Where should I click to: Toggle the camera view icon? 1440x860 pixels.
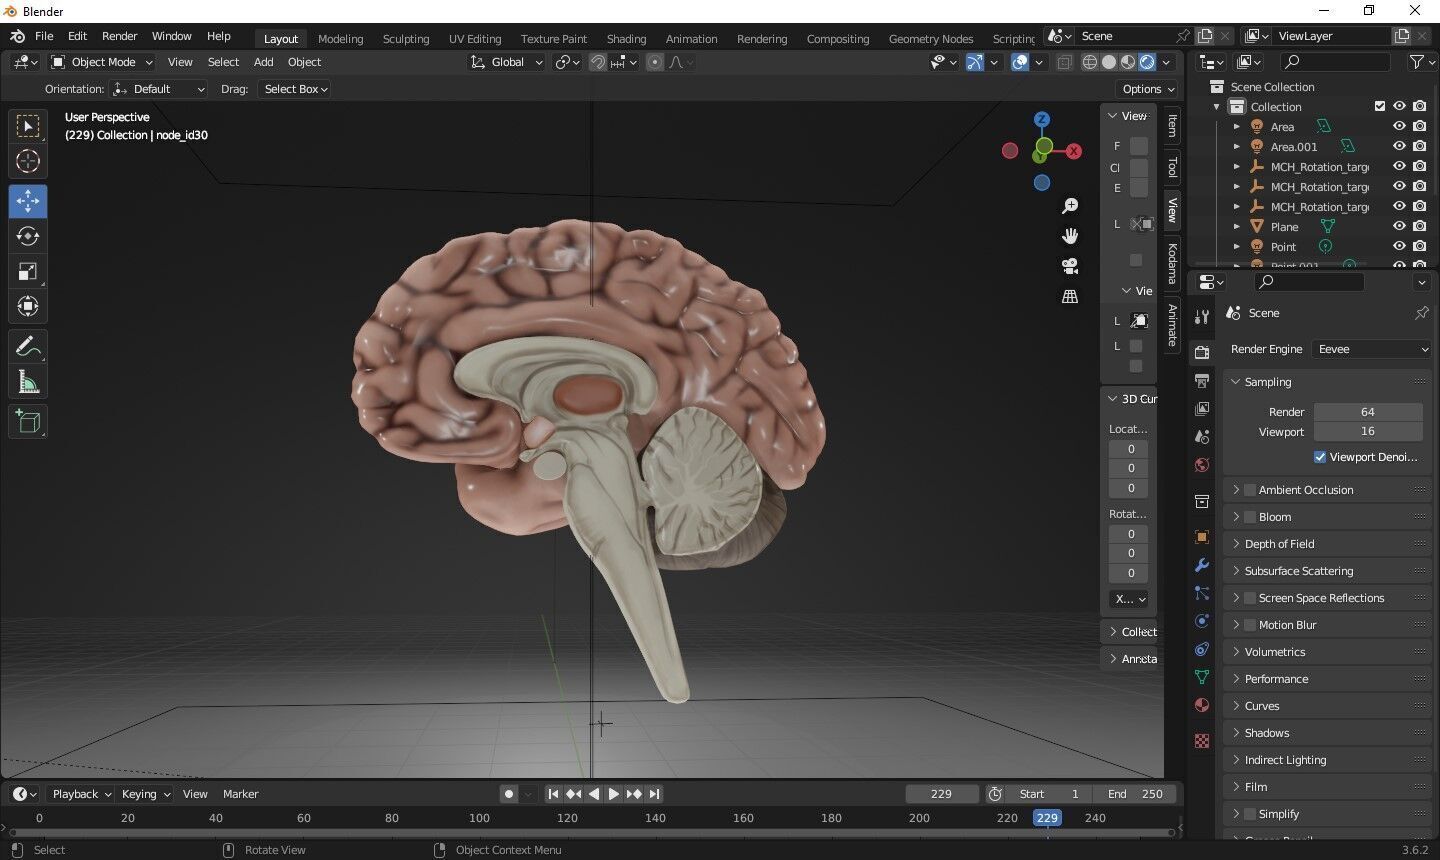coord(1070,266)
